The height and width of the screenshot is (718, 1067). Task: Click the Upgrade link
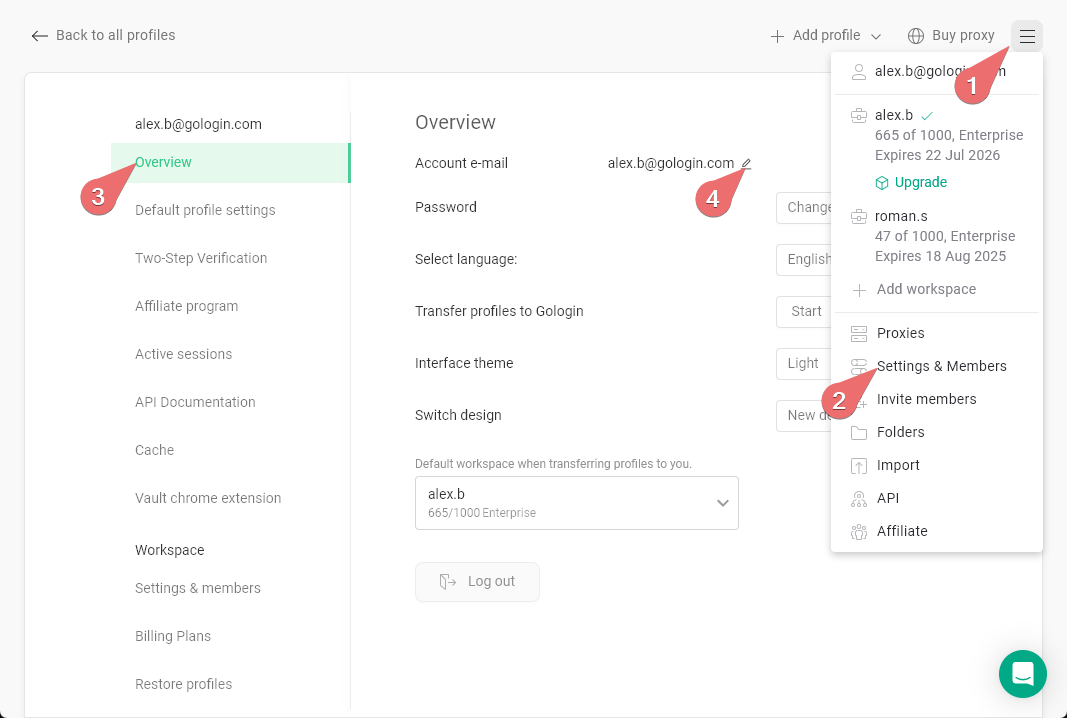tap(920, 182)
